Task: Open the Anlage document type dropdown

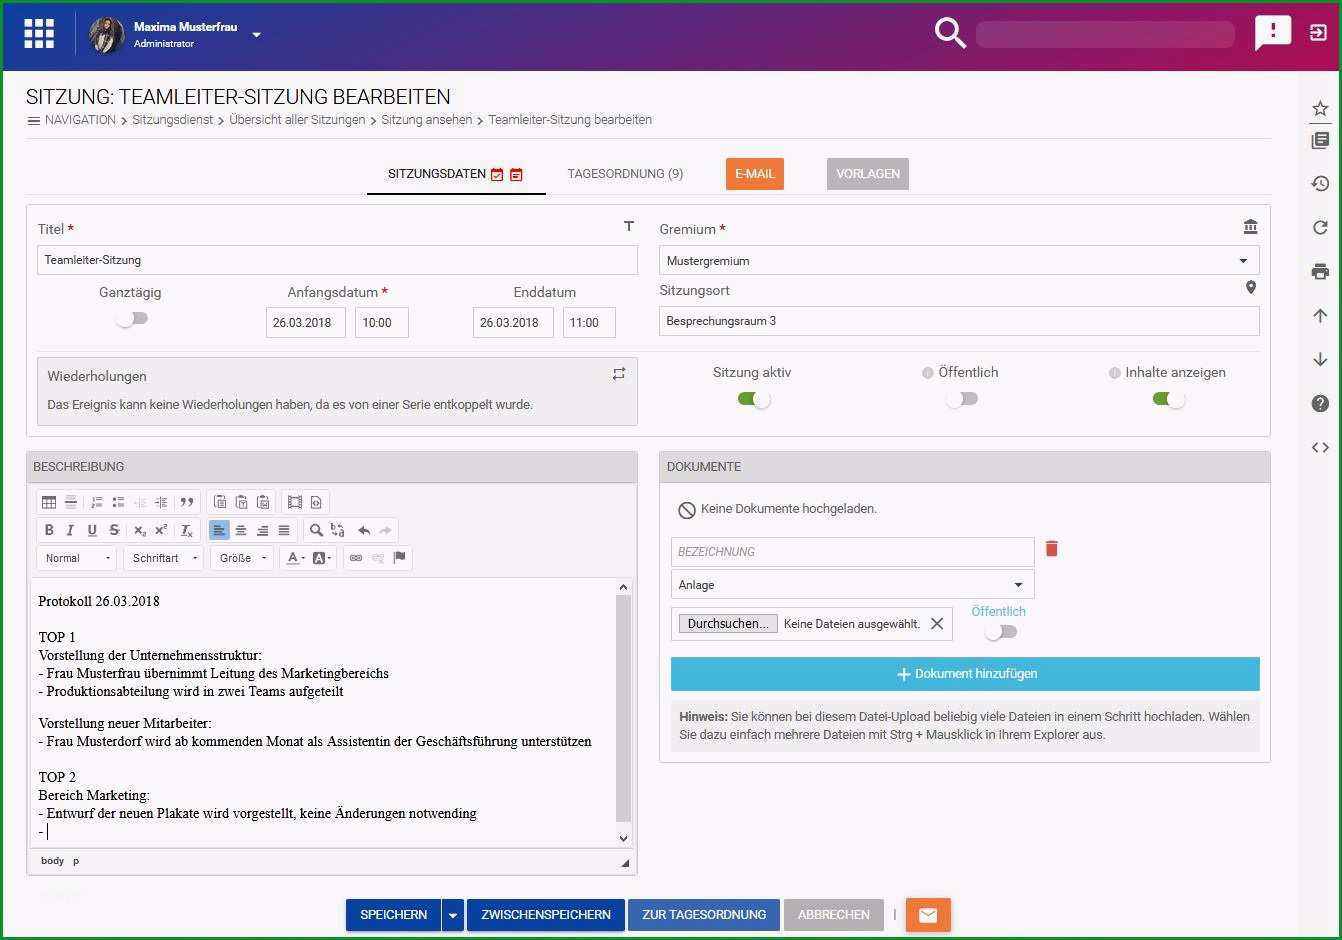Action: (x=852, y=585)
